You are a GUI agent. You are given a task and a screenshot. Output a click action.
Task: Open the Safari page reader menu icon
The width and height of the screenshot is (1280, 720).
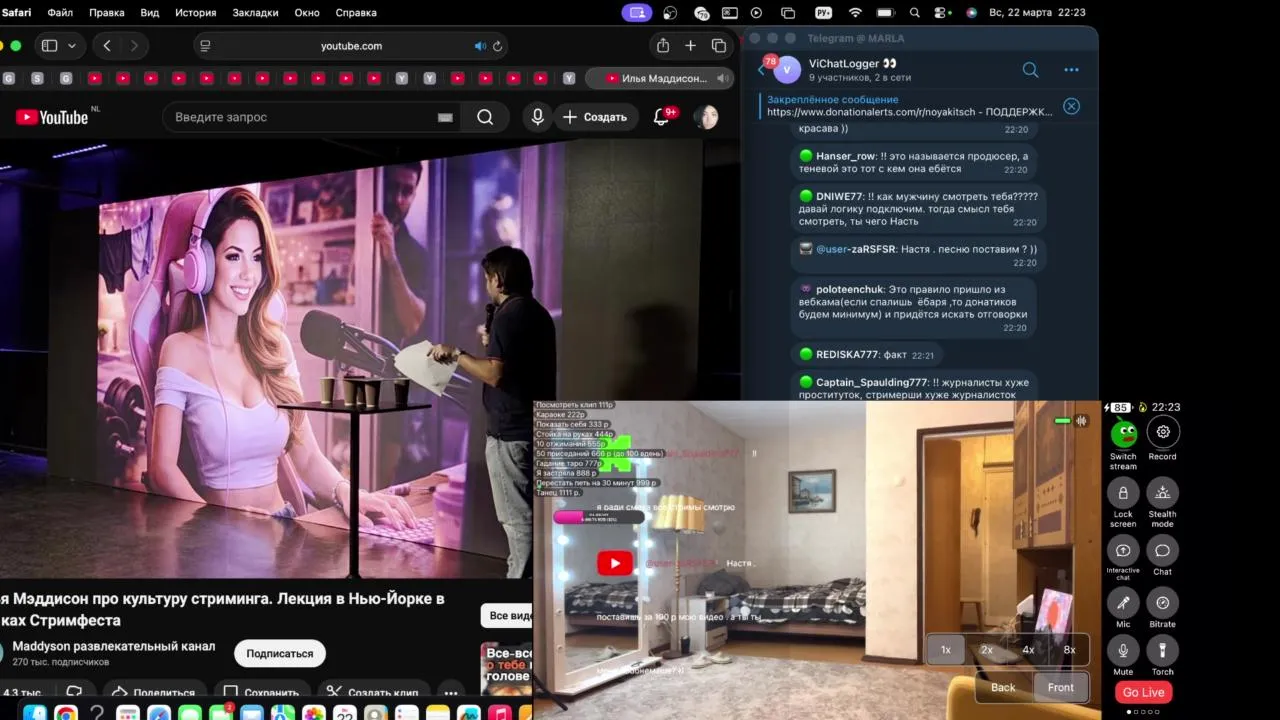point(205,46)
